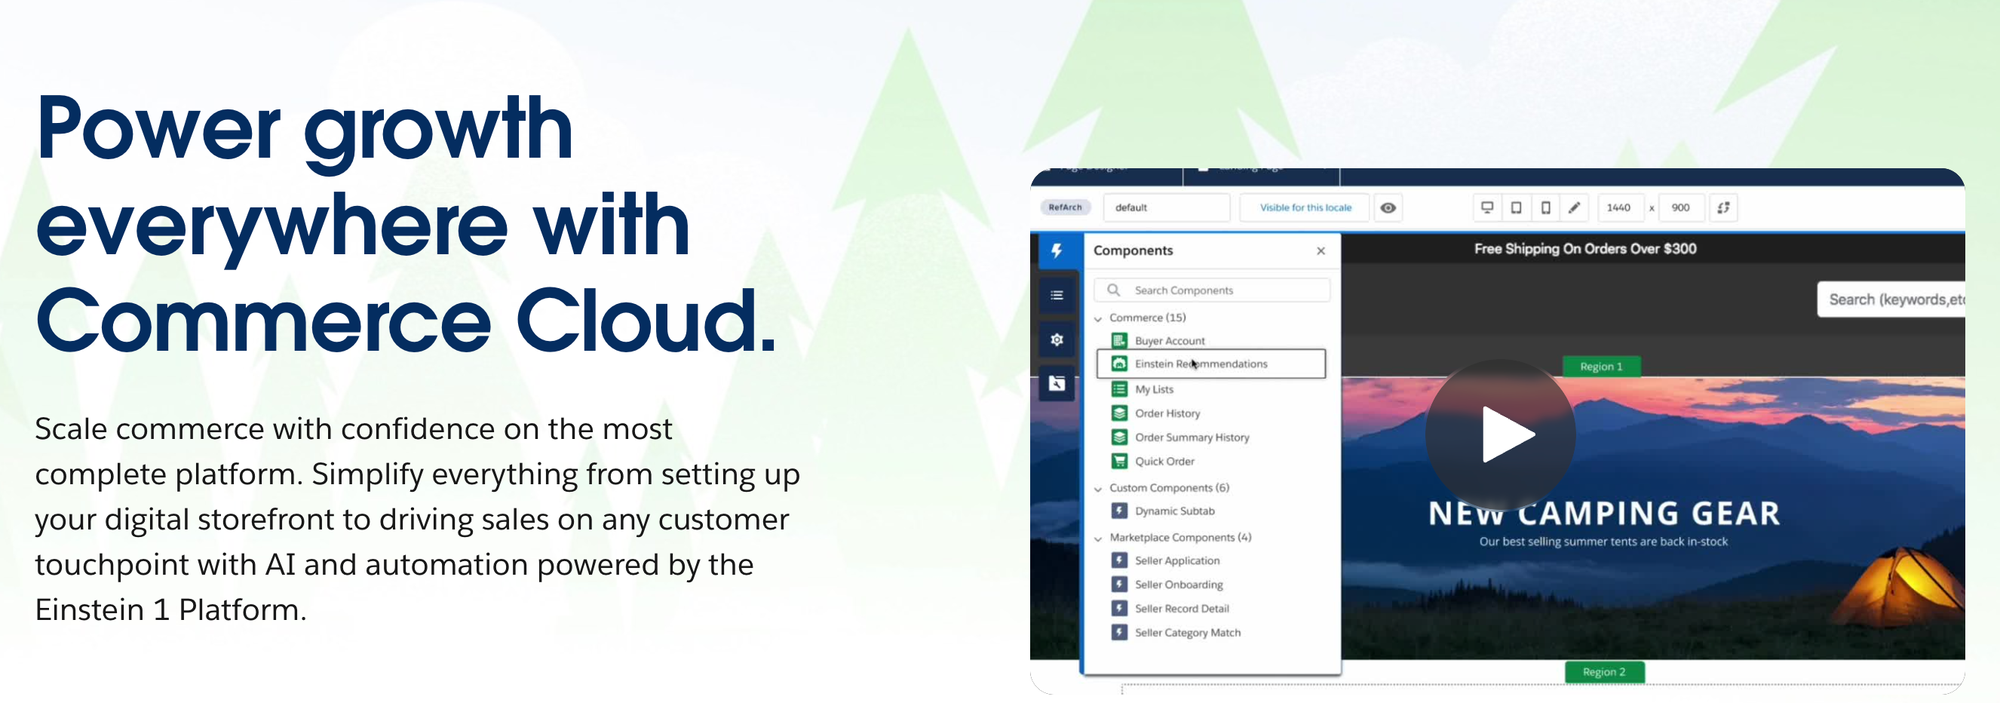Image resolution: width=2000 pixels, height=703 pixels.
Task: Click the 'Scale commerce with confidence' paragraph
Action: 417,519
